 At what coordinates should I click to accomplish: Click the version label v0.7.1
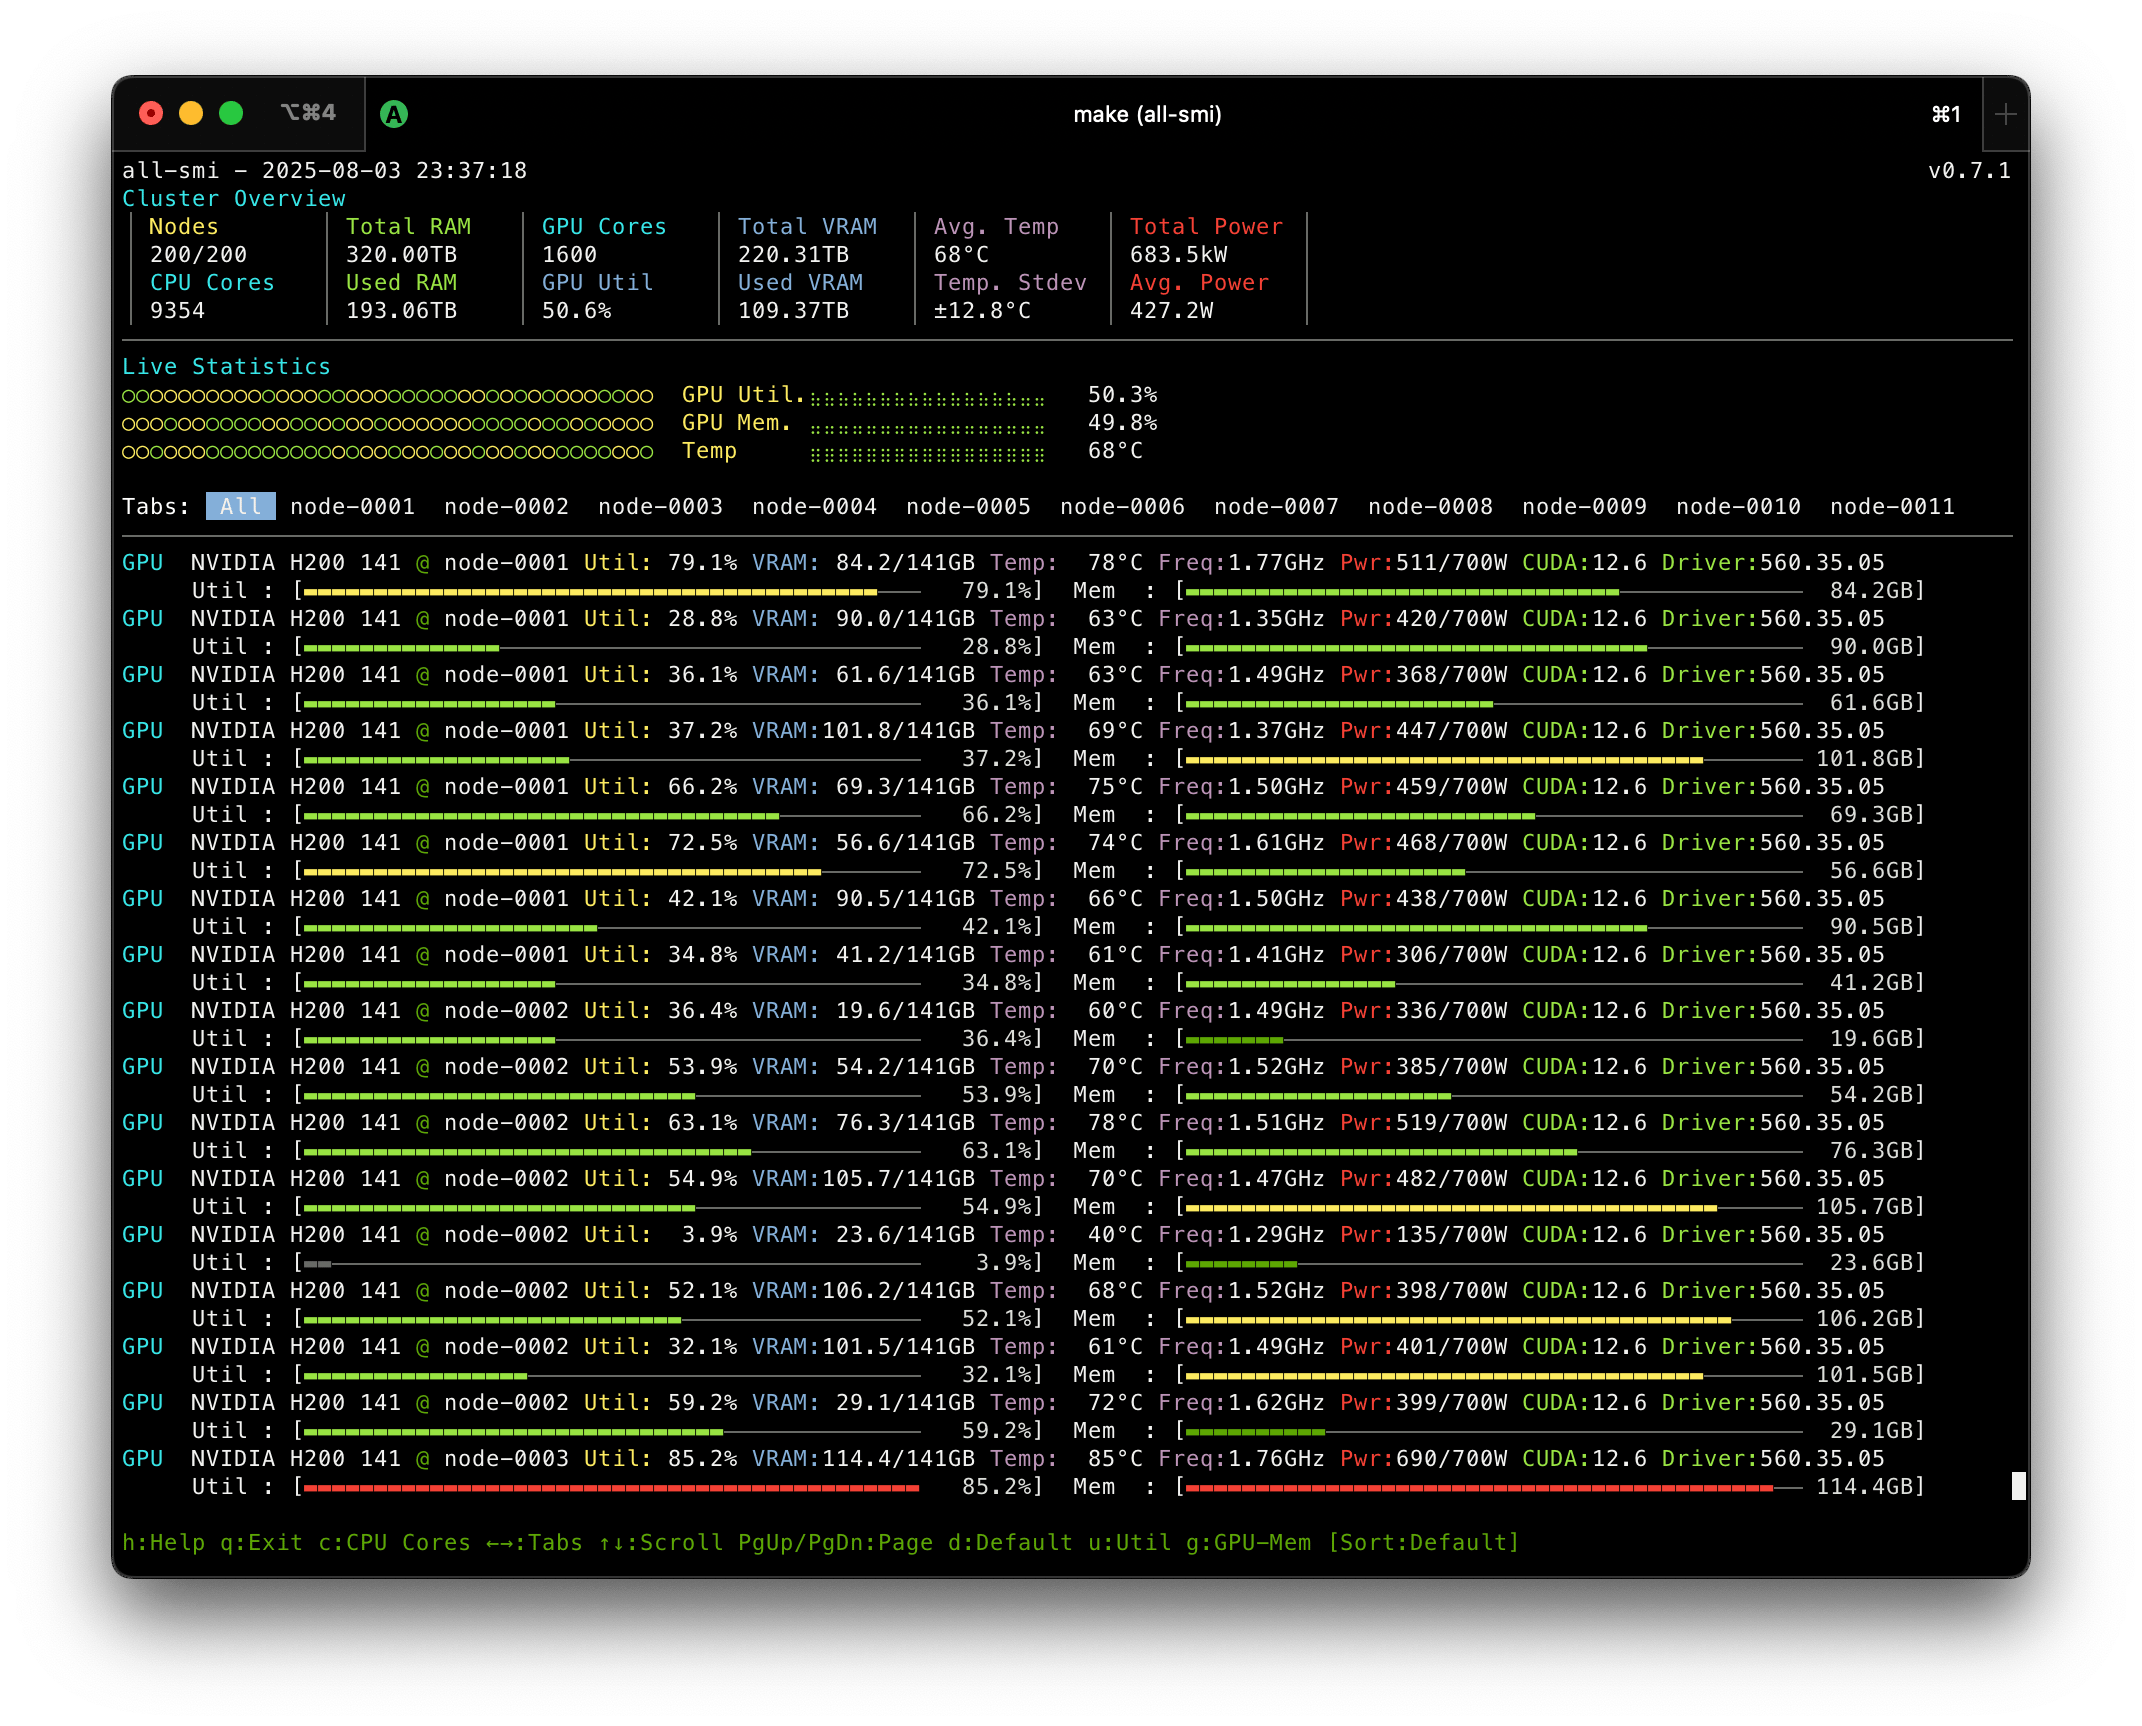[x=1969, y=170]
